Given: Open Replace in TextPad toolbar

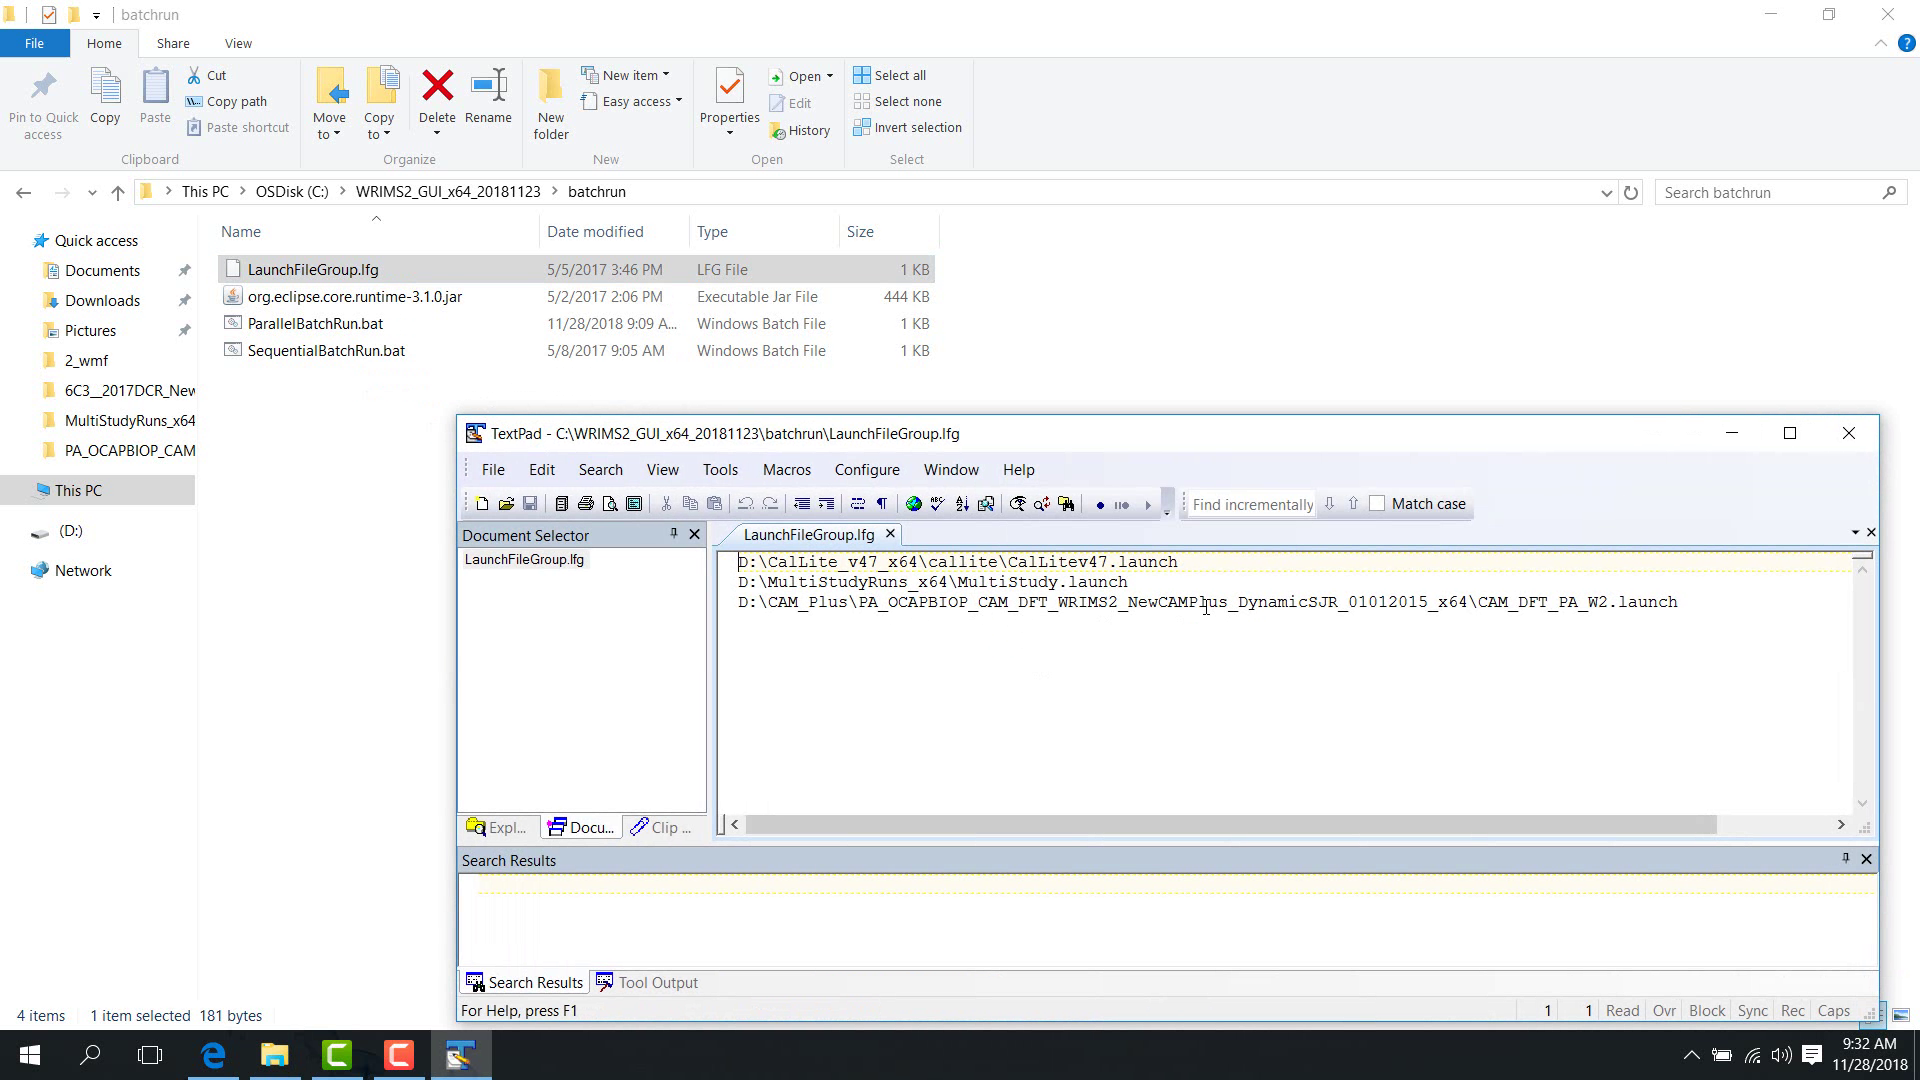Looking at the screenshot, I should pos(1042,504).
